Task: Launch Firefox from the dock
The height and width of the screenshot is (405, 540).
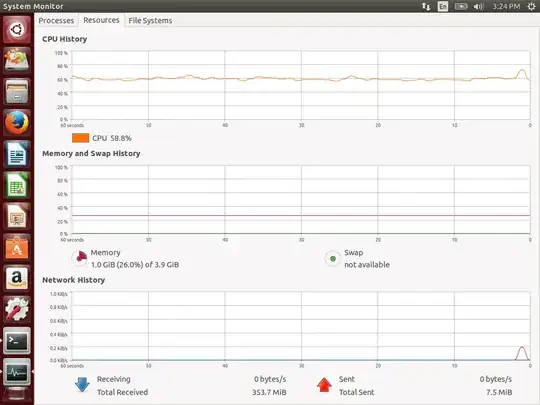Action: [x=17, y=123]
